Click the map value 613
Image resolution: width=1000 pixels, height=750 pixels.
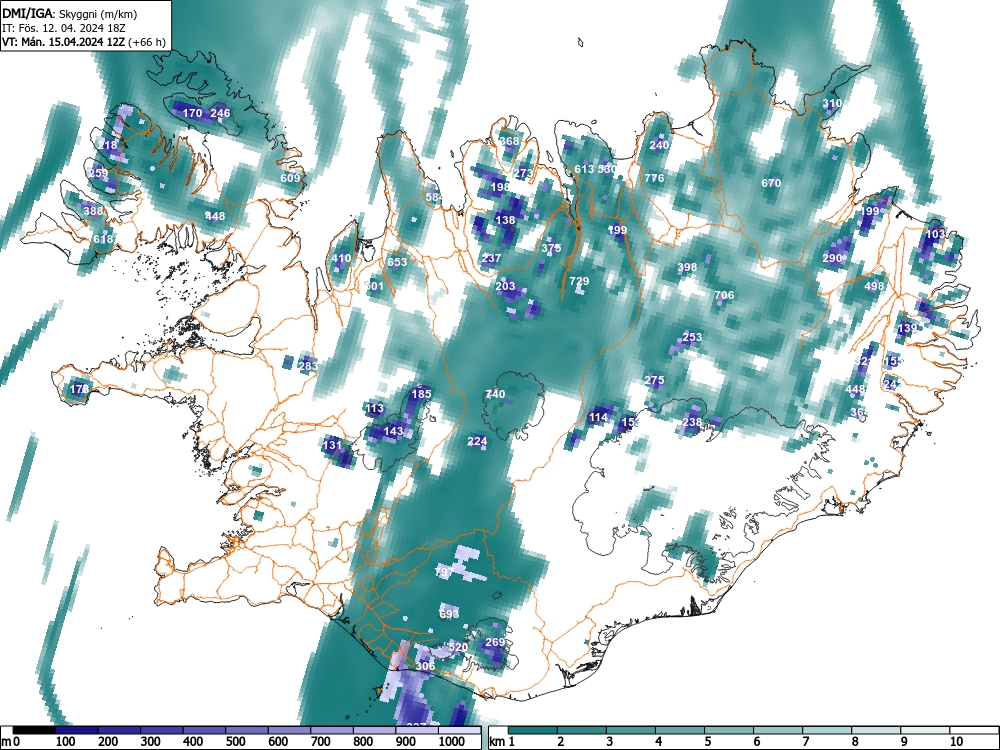coord(584,169)
